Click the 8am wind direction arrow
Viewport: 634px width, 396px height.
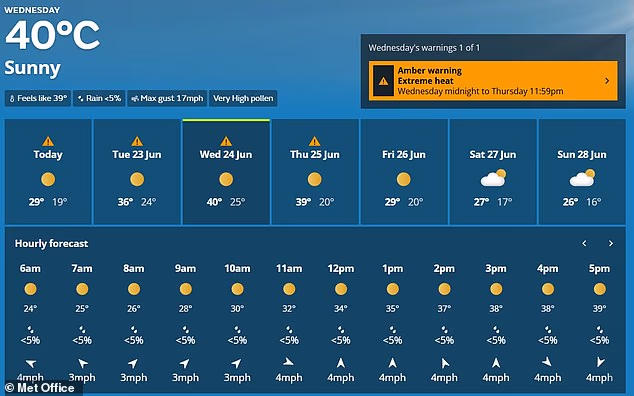pos(133,363)
